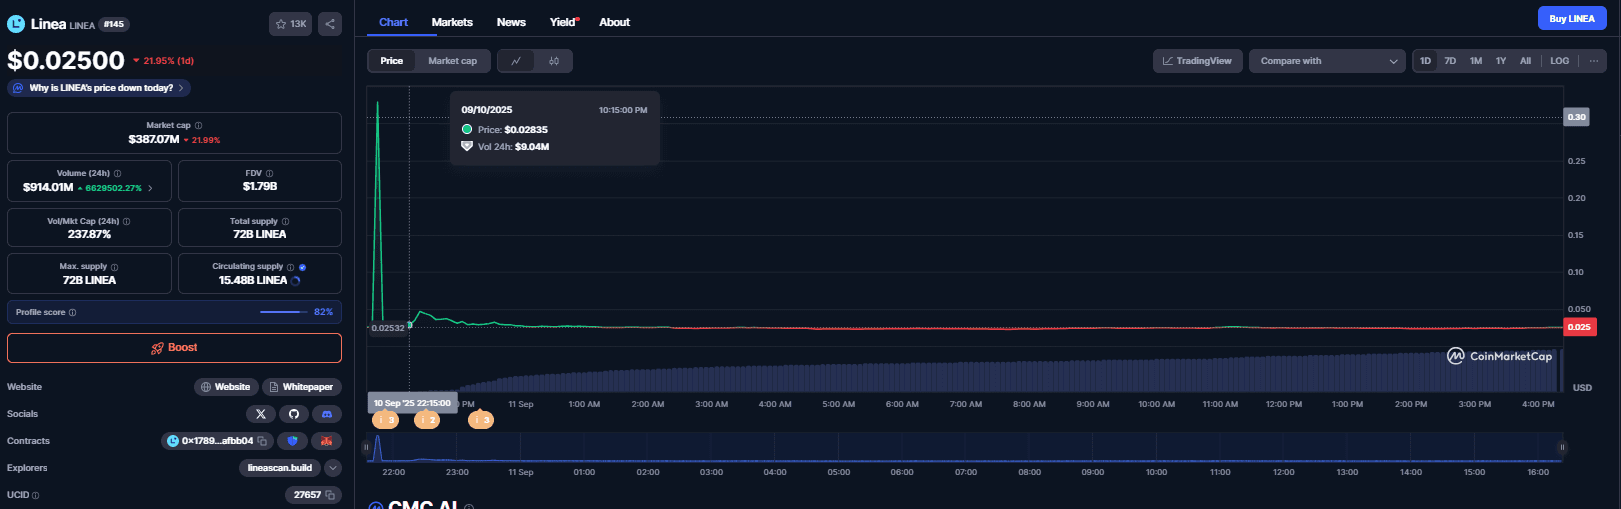Open the Chart tab

point(393,22)
